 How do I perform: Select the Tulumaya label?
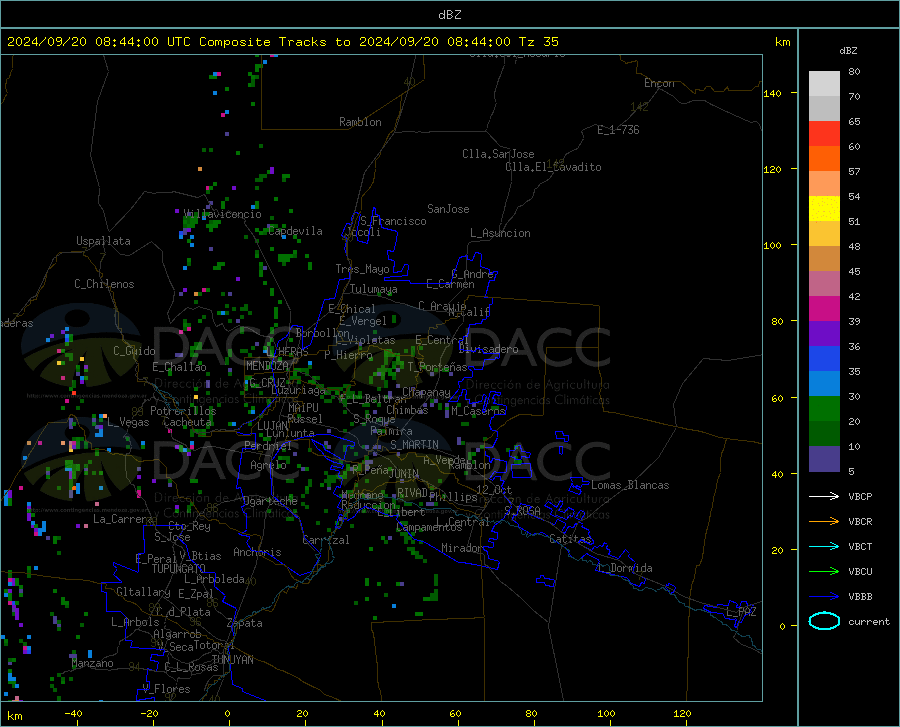(x=374, y=289)
